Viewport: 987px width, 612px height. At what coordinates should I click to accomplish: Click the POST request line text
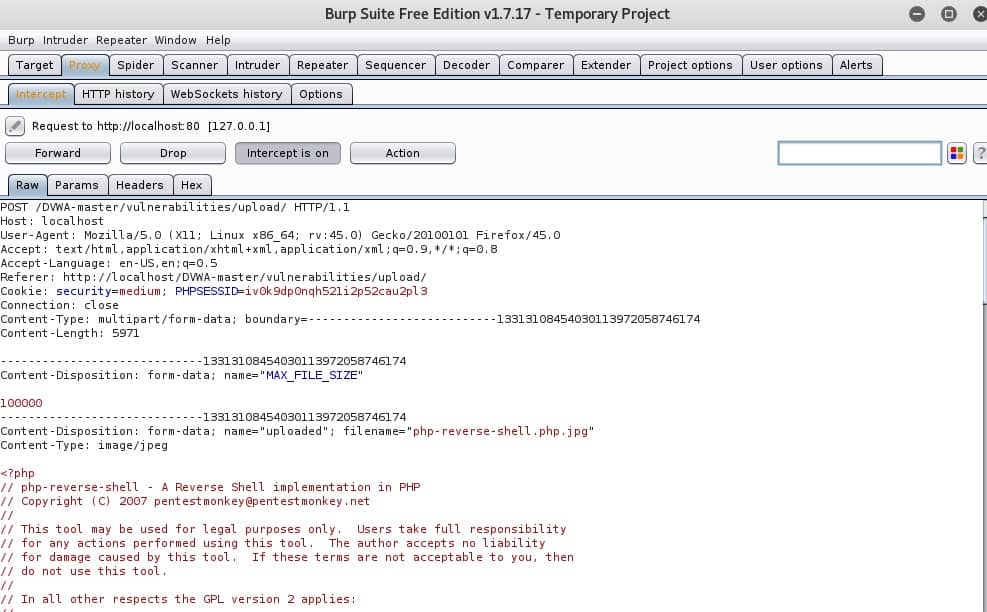coord(175,207)
